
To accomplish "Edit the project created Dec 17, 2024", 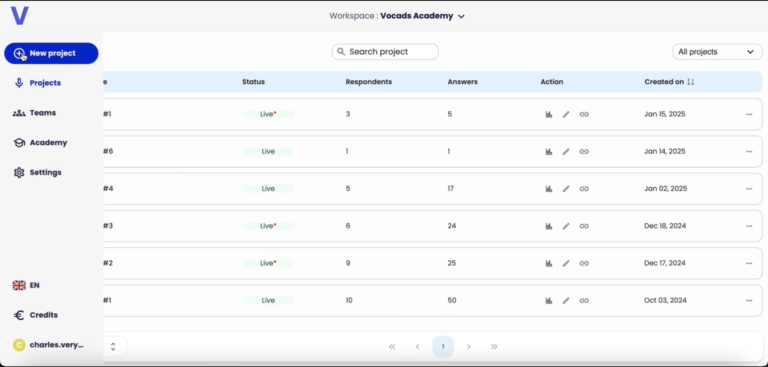I will [x=566, y=263].
